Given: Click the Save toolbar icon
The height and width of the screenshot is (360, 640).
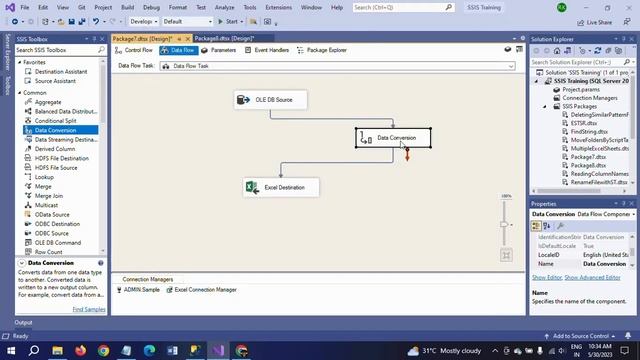Looking at the screenshot, I should (x=71, y=22).
